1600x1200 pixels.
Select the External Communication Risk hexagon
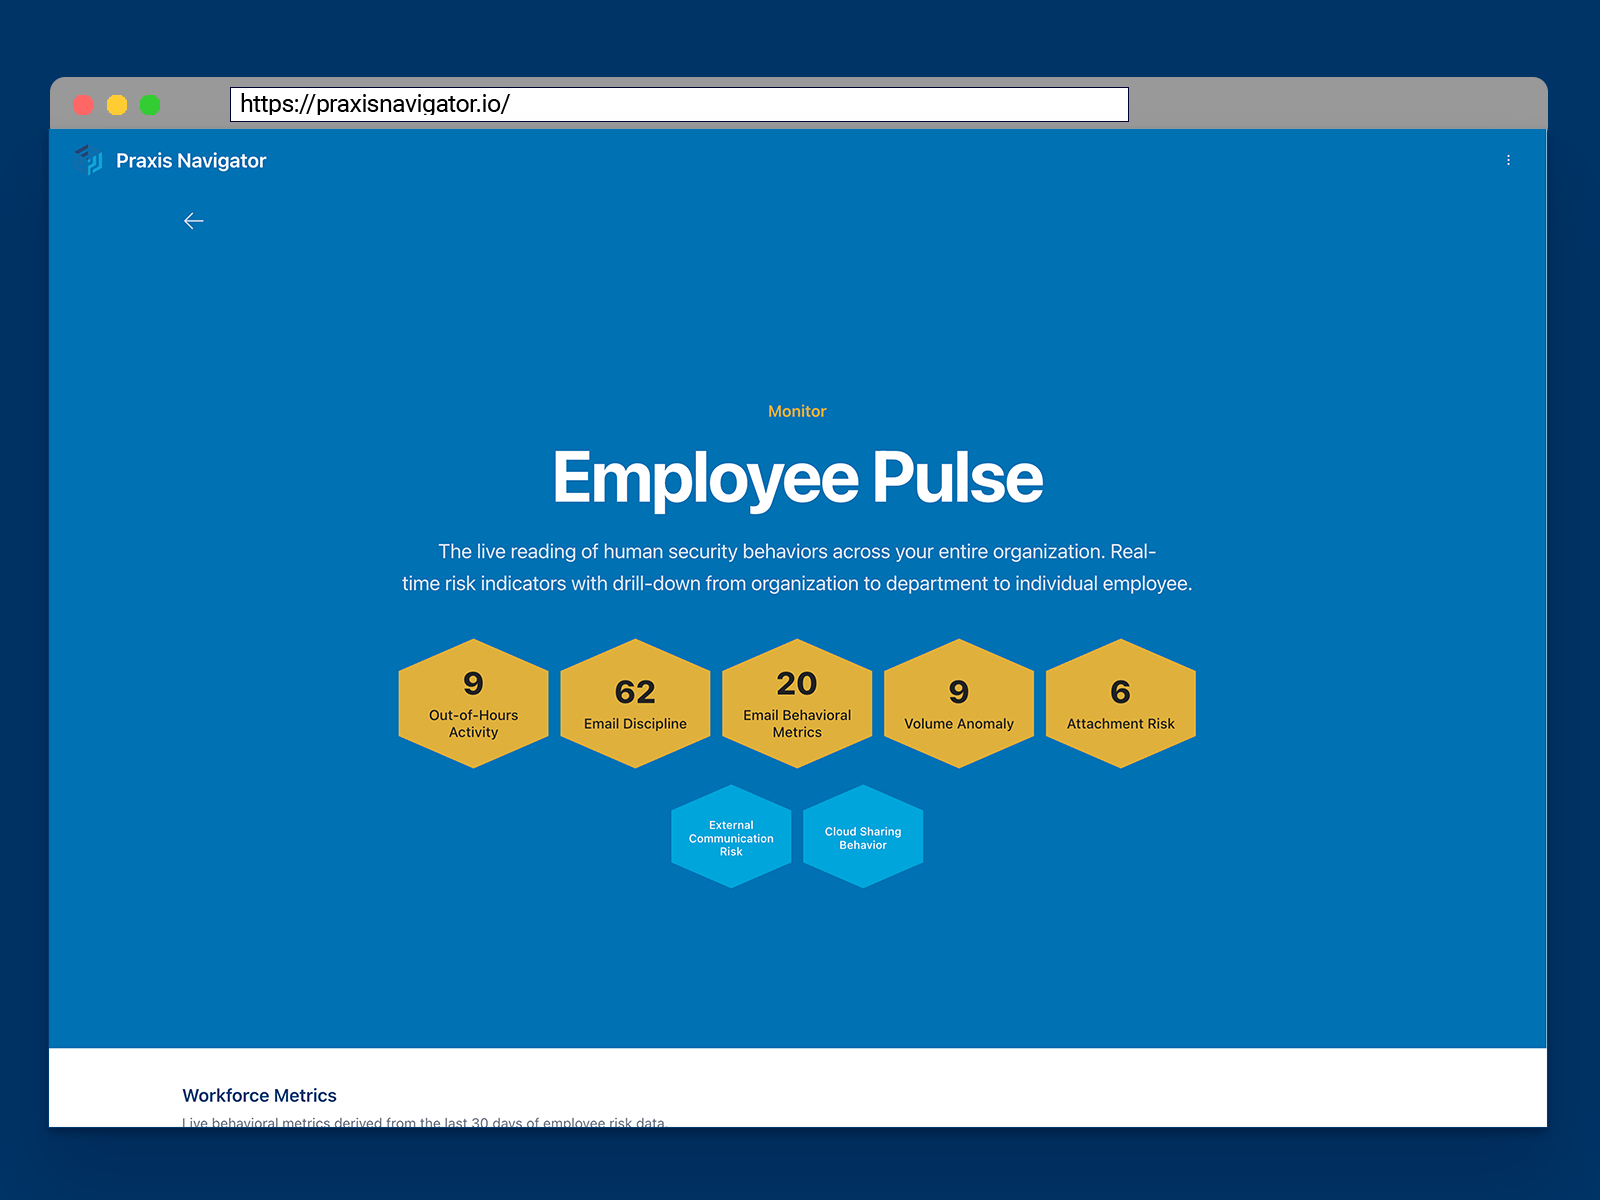coord(731,836)
